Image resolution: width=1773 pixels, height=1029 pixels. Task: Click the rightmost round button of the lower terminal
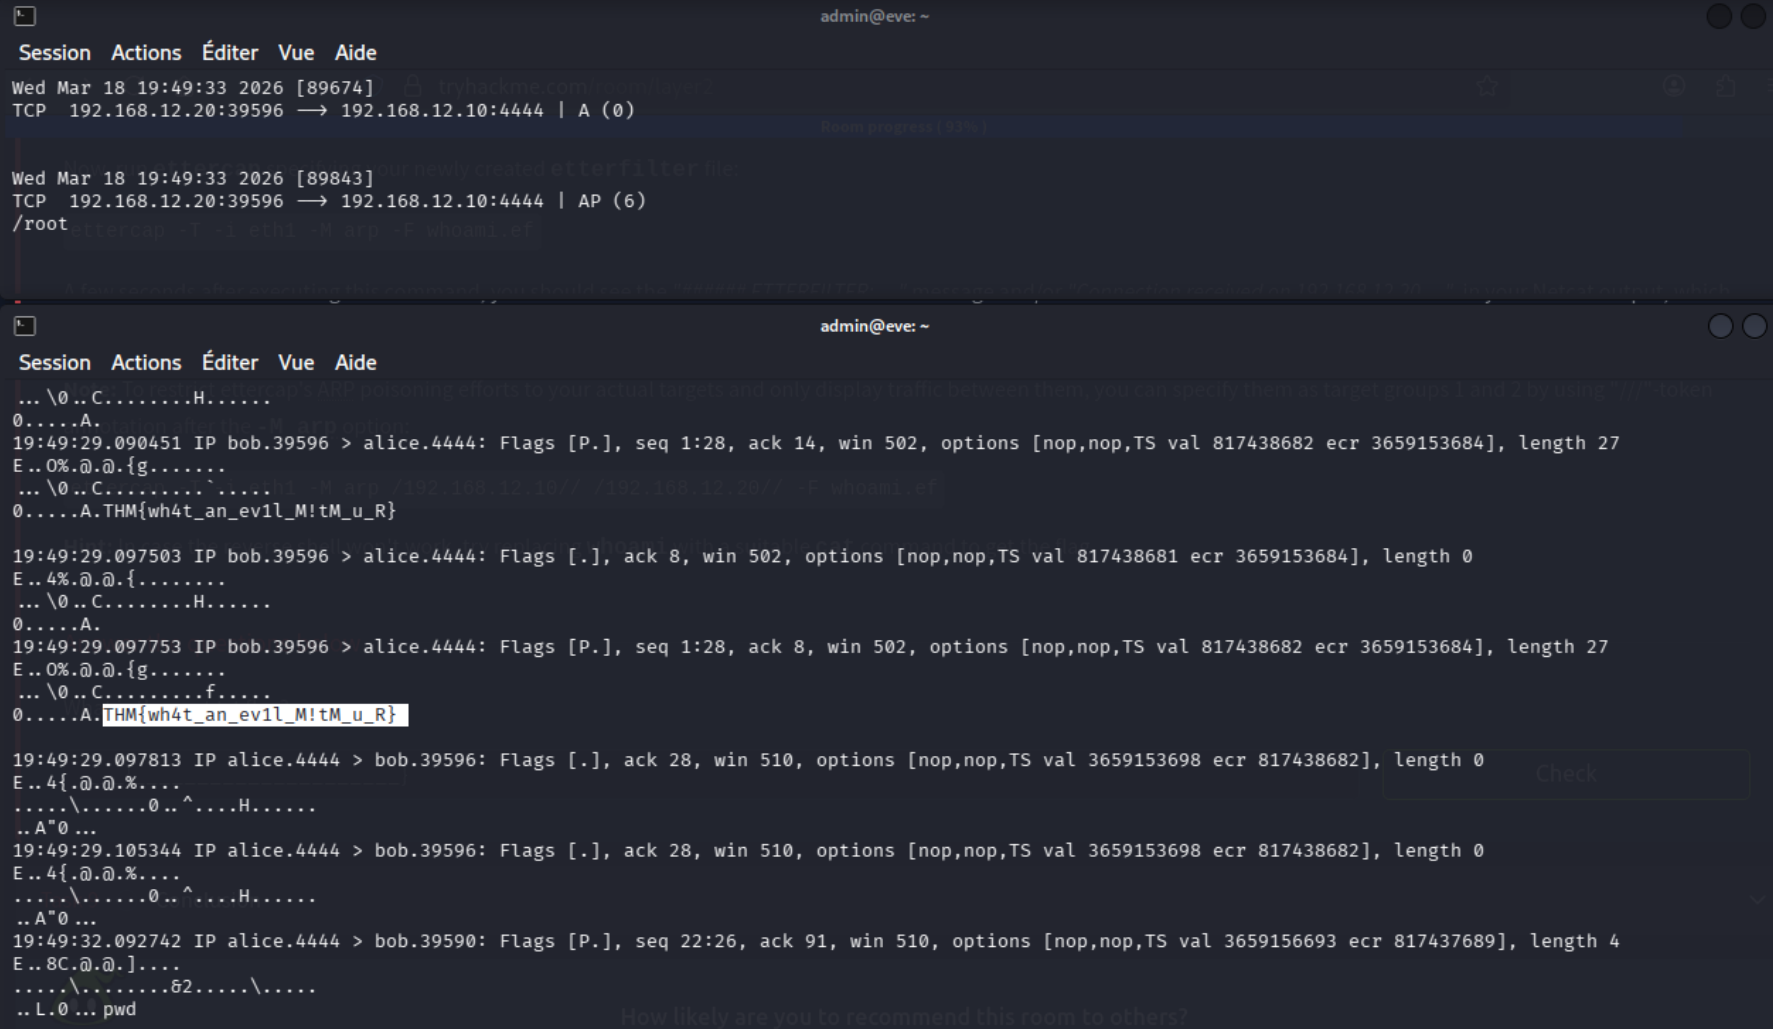[x=1754, y=326]
